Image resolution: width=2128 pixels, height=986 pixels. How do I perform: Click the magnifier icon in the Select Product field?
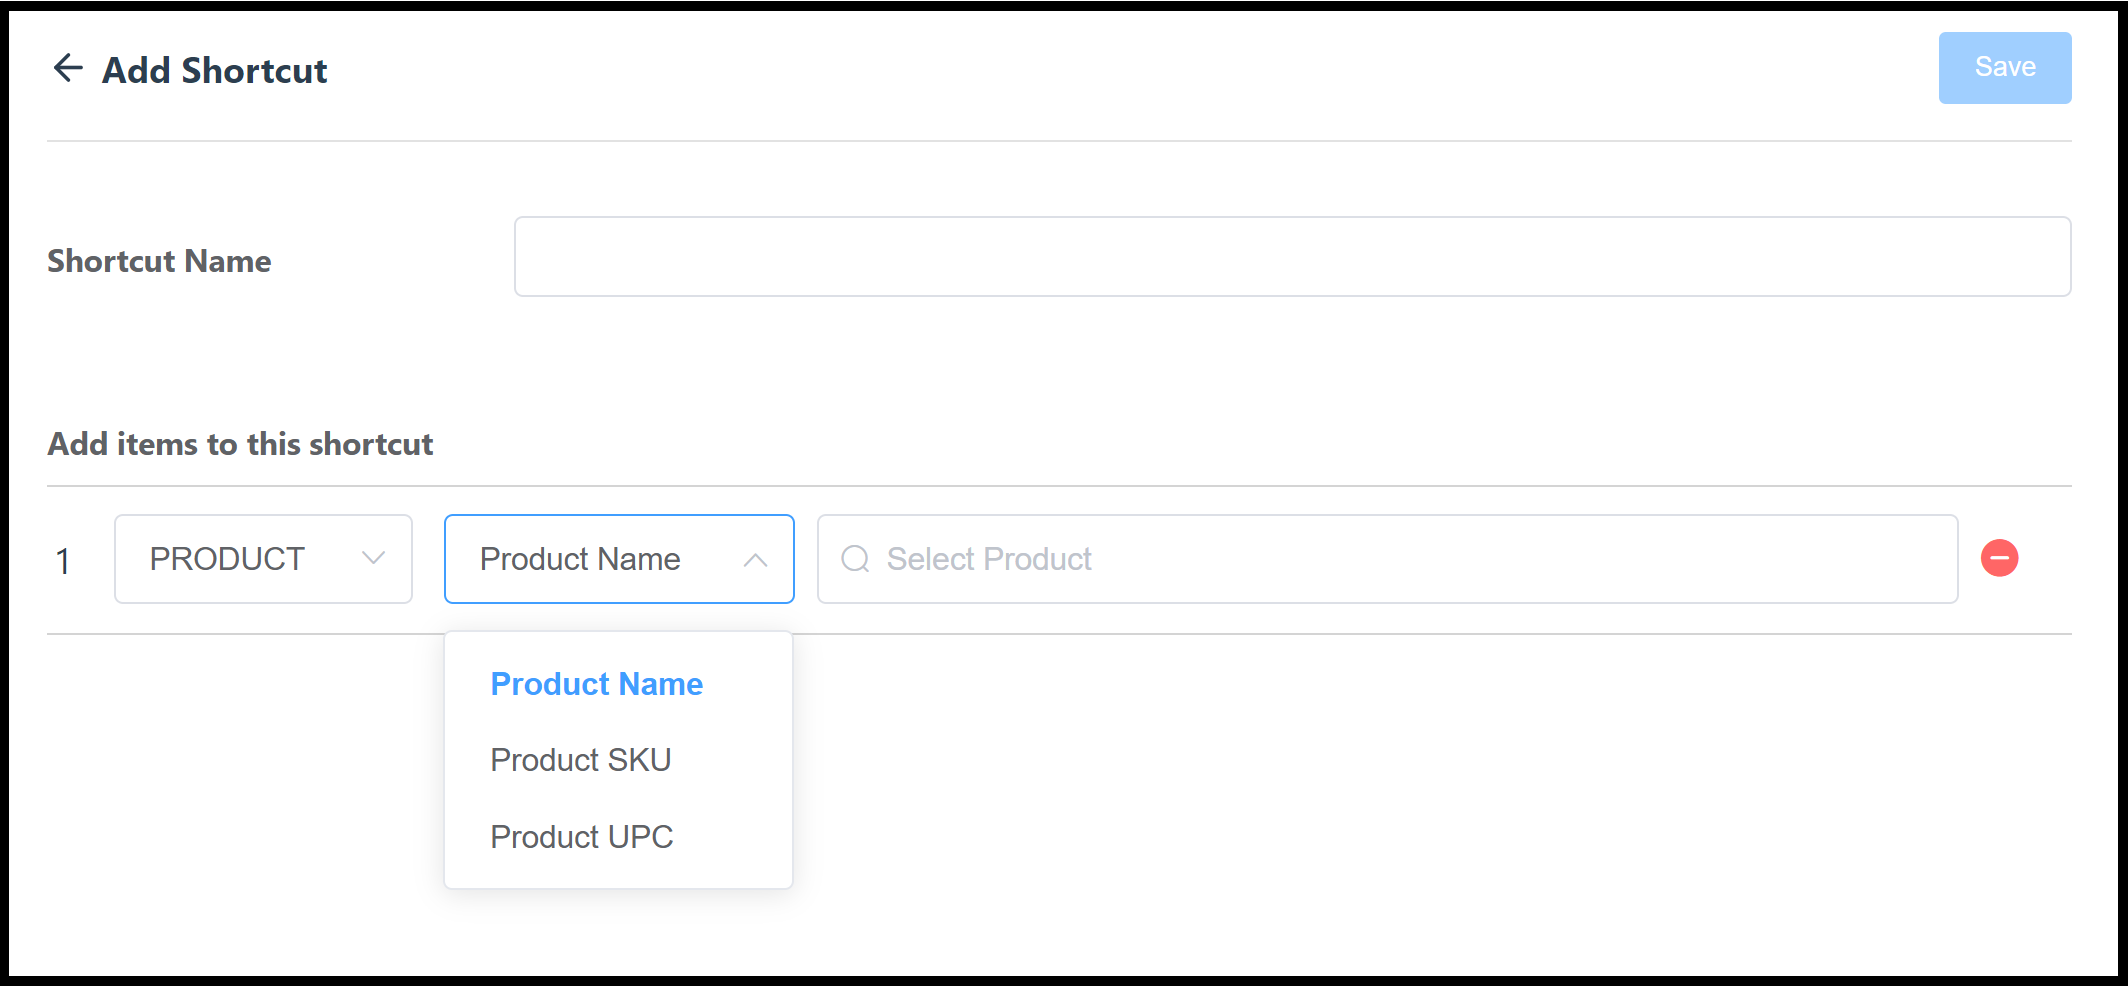point(854,559)
